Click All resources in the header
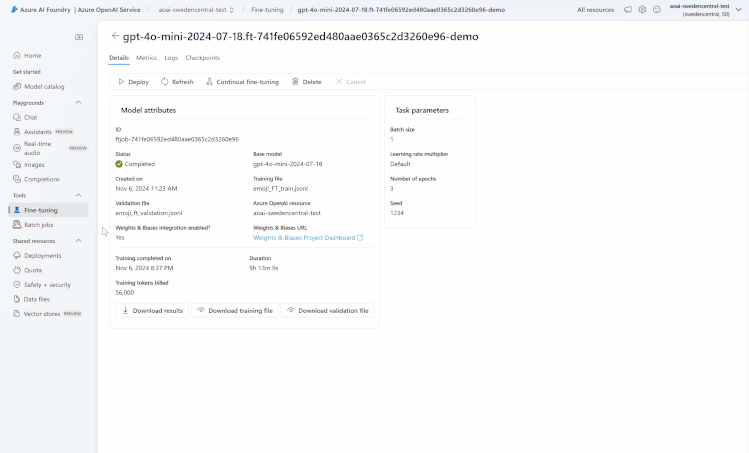Screen dimensions: 749x453 (x=596, y=10)
